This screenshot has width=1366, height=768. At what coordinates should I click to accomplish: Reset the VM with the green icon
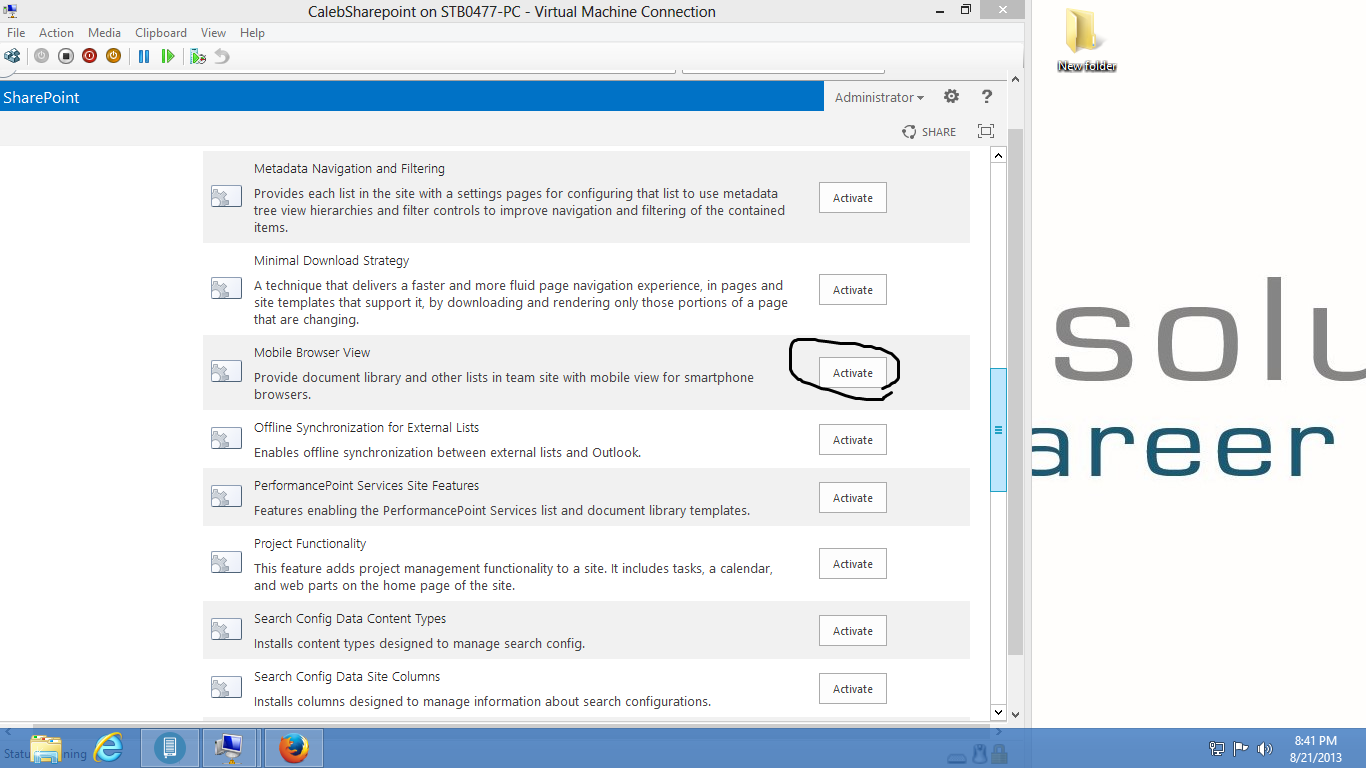tap(168, 56)
